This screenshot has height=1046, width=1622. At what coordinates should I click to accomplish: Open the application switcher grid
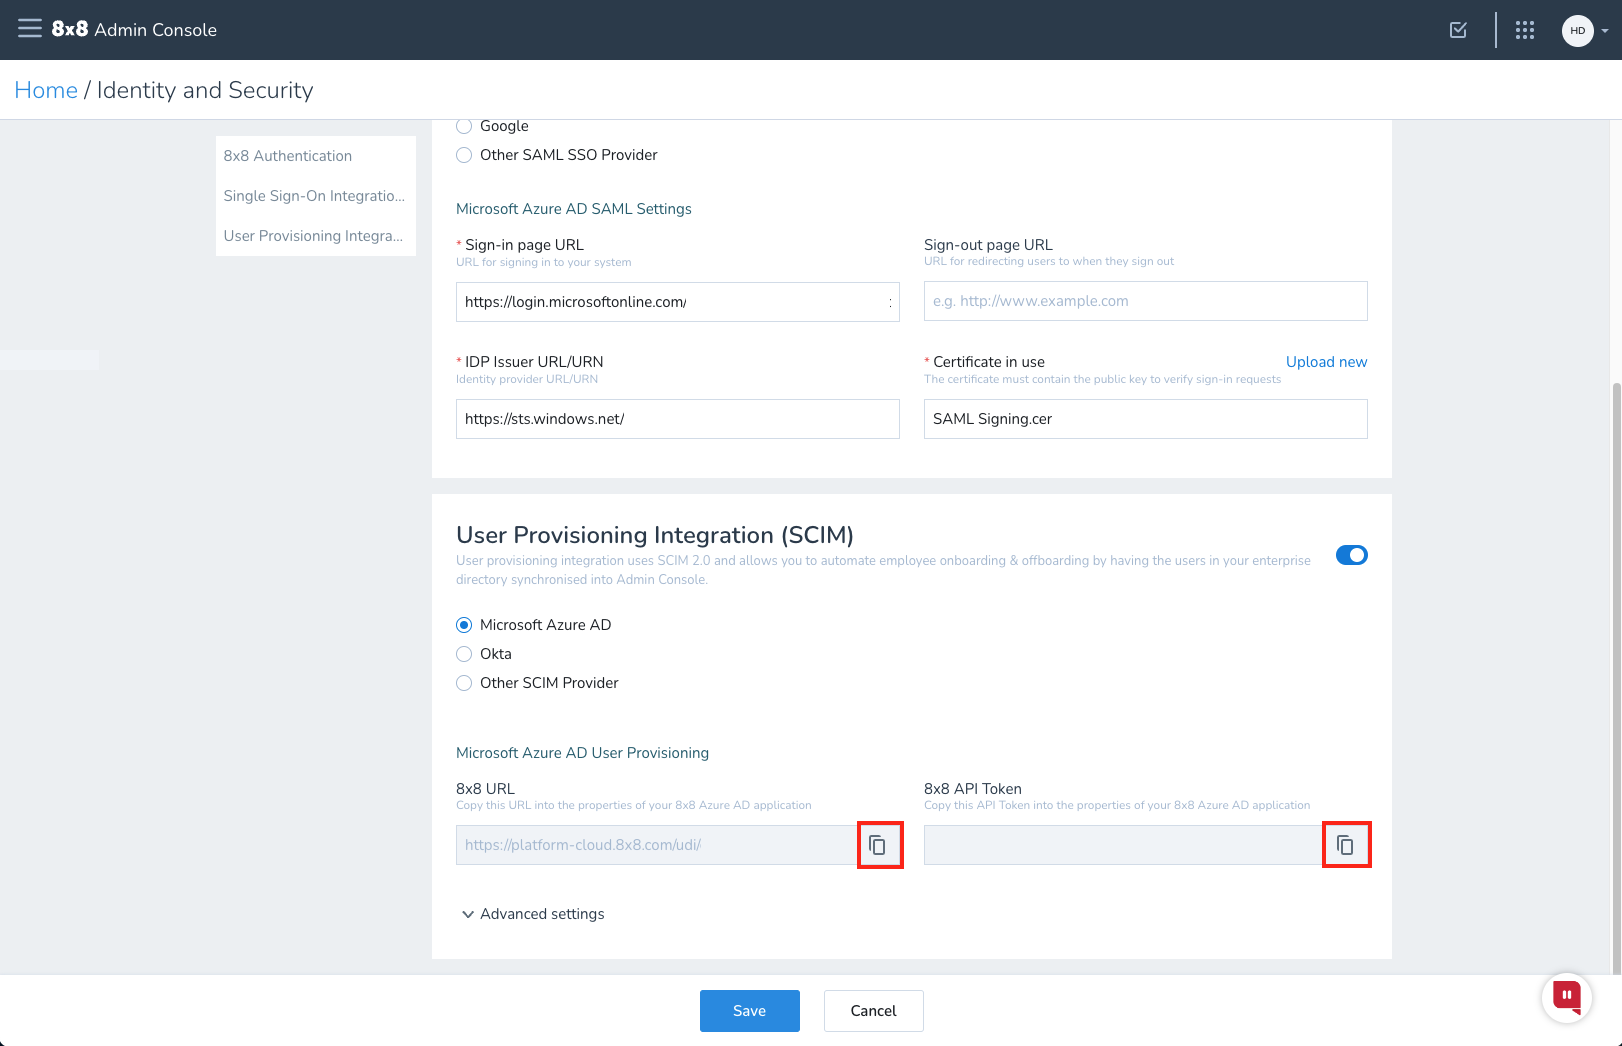point(1524,30)
